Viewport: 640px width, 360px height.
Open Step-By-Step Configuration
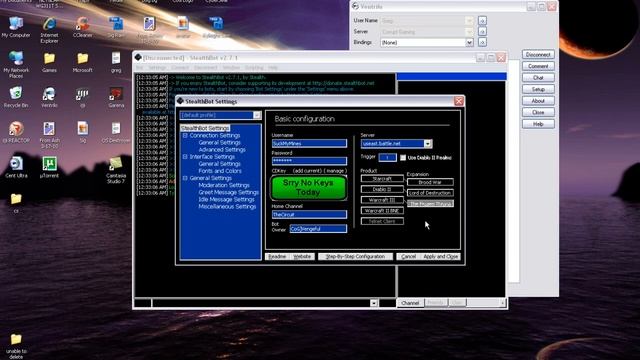click(x=355, y=256)
